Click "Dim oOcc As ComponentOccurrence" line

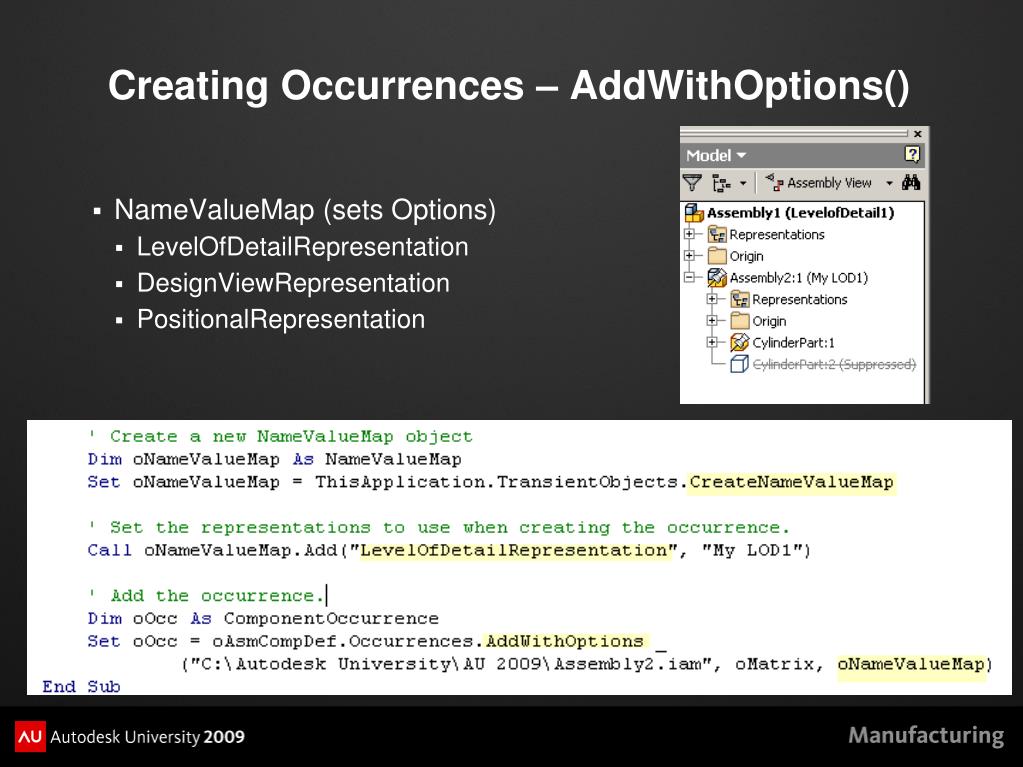(263, 619)
